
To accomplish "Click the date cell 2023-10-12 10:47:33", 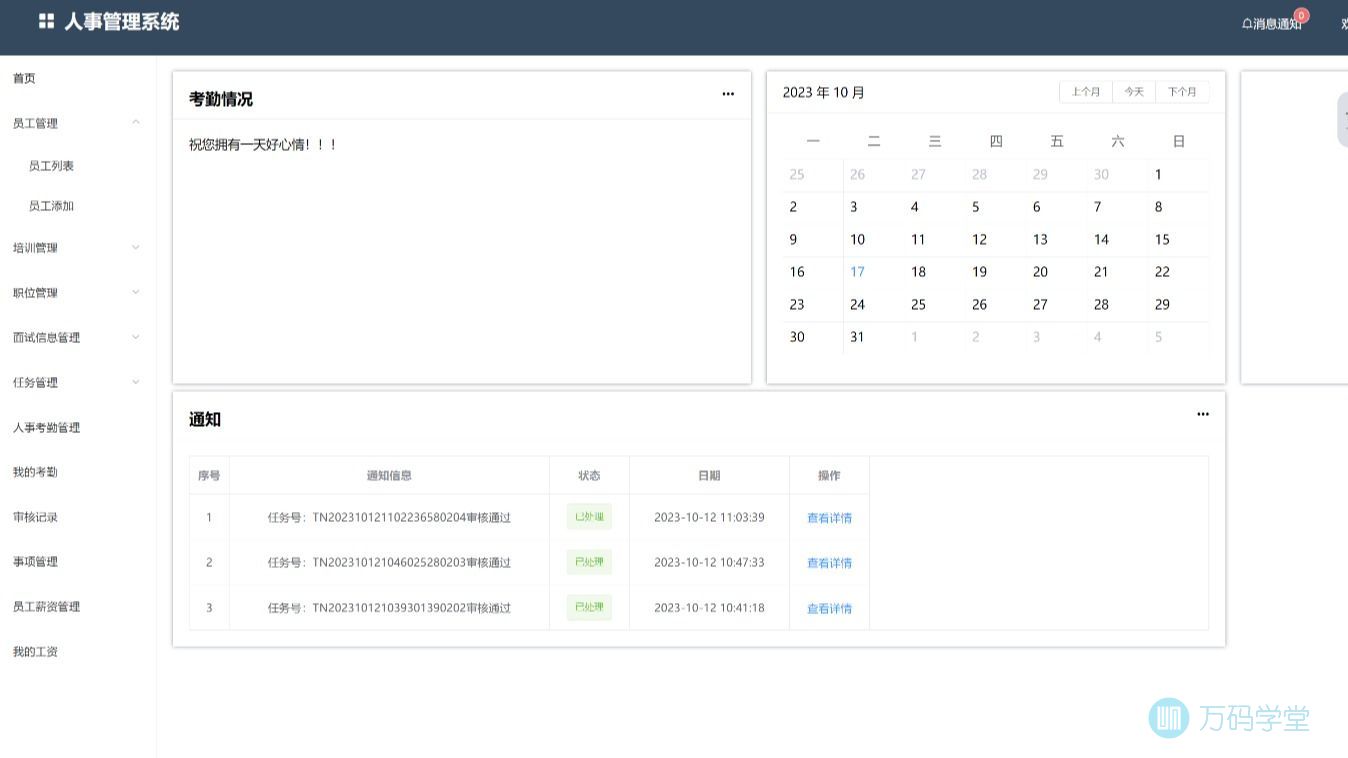I will (x=709, y=563).
